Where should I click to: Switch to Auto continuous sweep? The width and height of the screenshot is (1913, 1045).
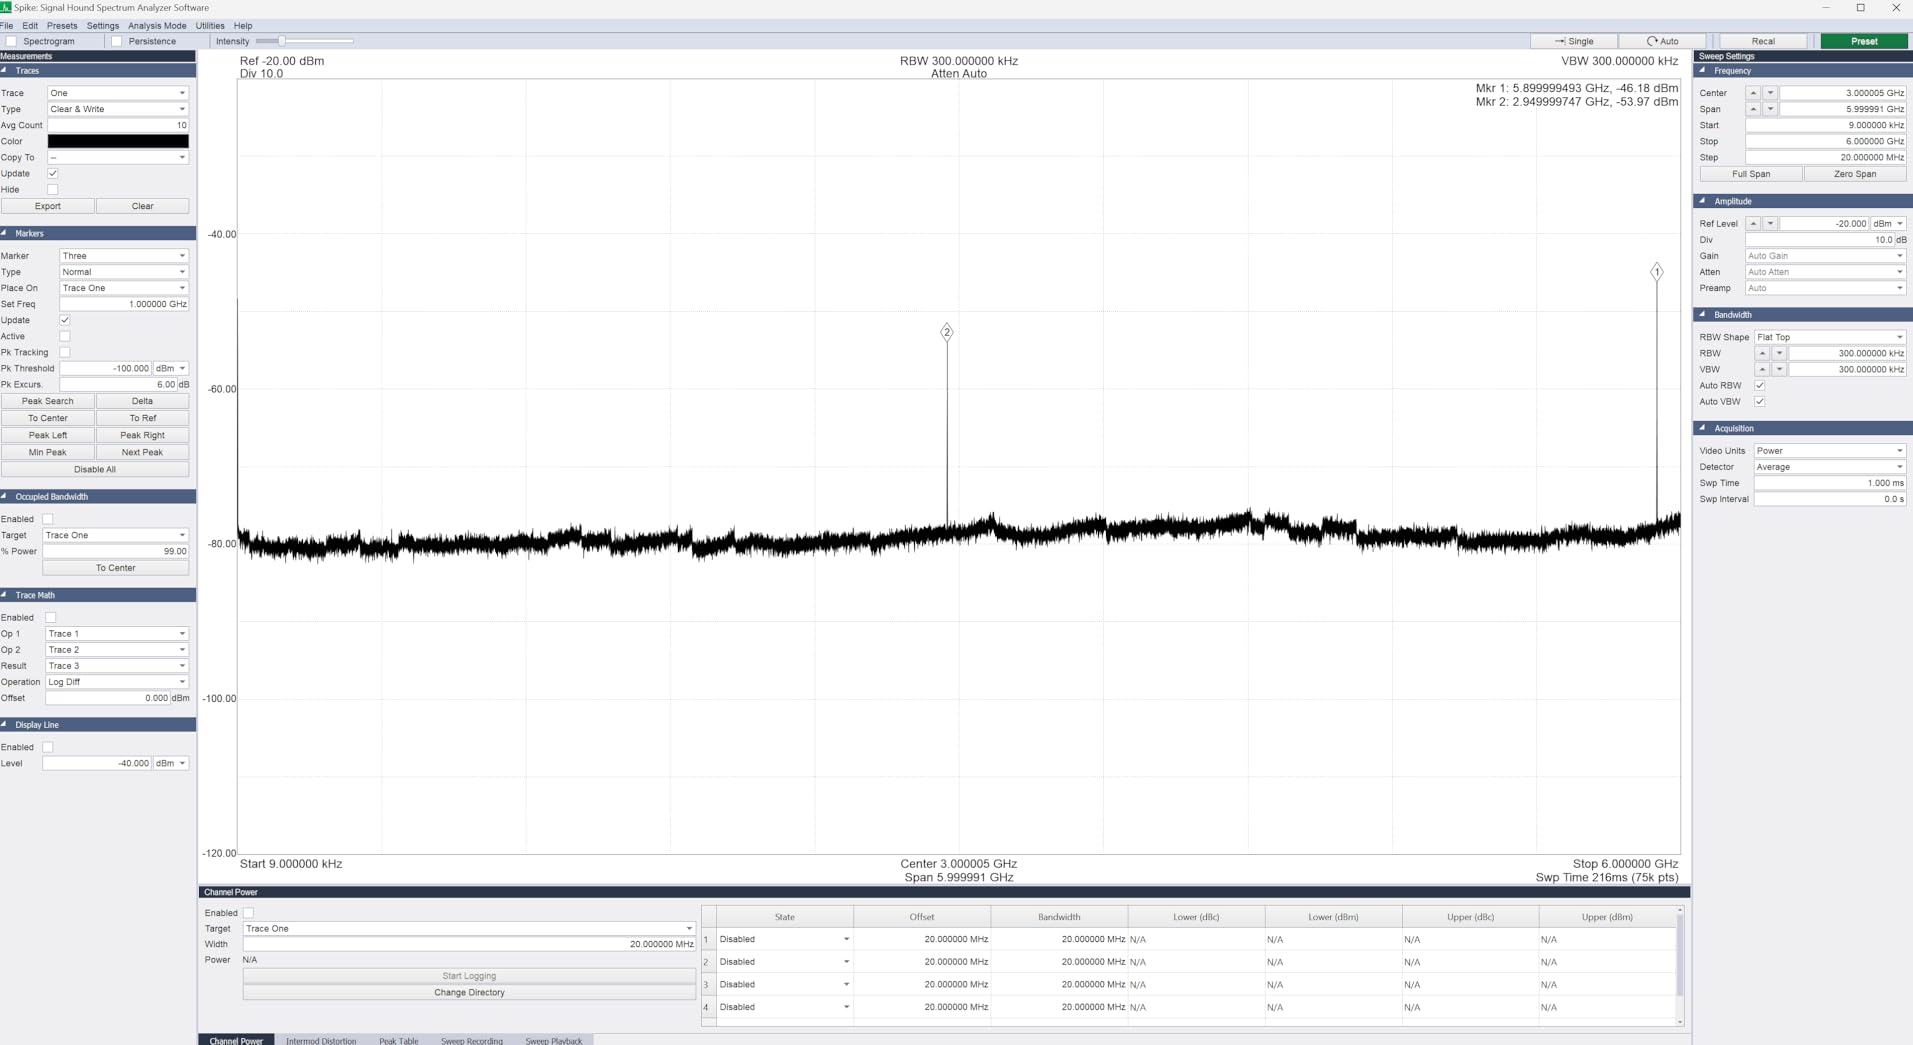click(x=1662, y=41)
